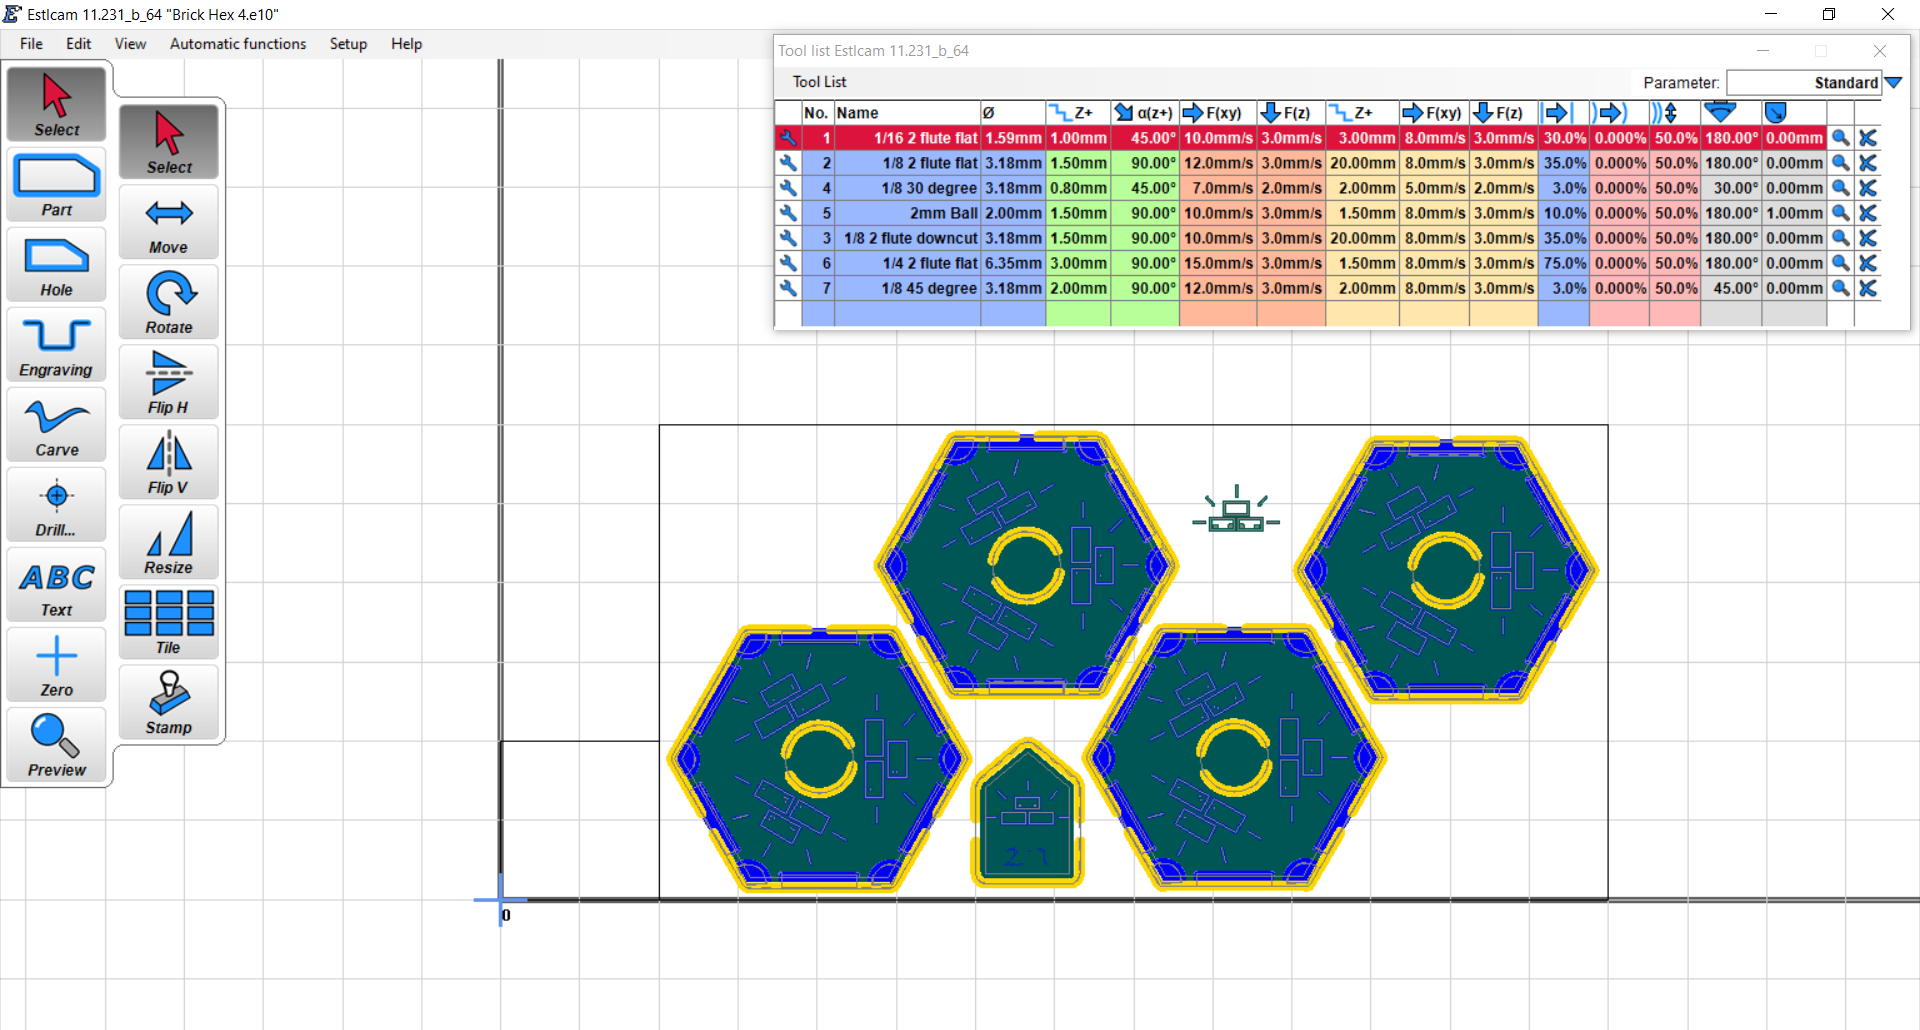Click wrench icon for 1/8 2 flute flat
The height and width of the screenshot is (1030, 1920).
(x=788, y=163)
